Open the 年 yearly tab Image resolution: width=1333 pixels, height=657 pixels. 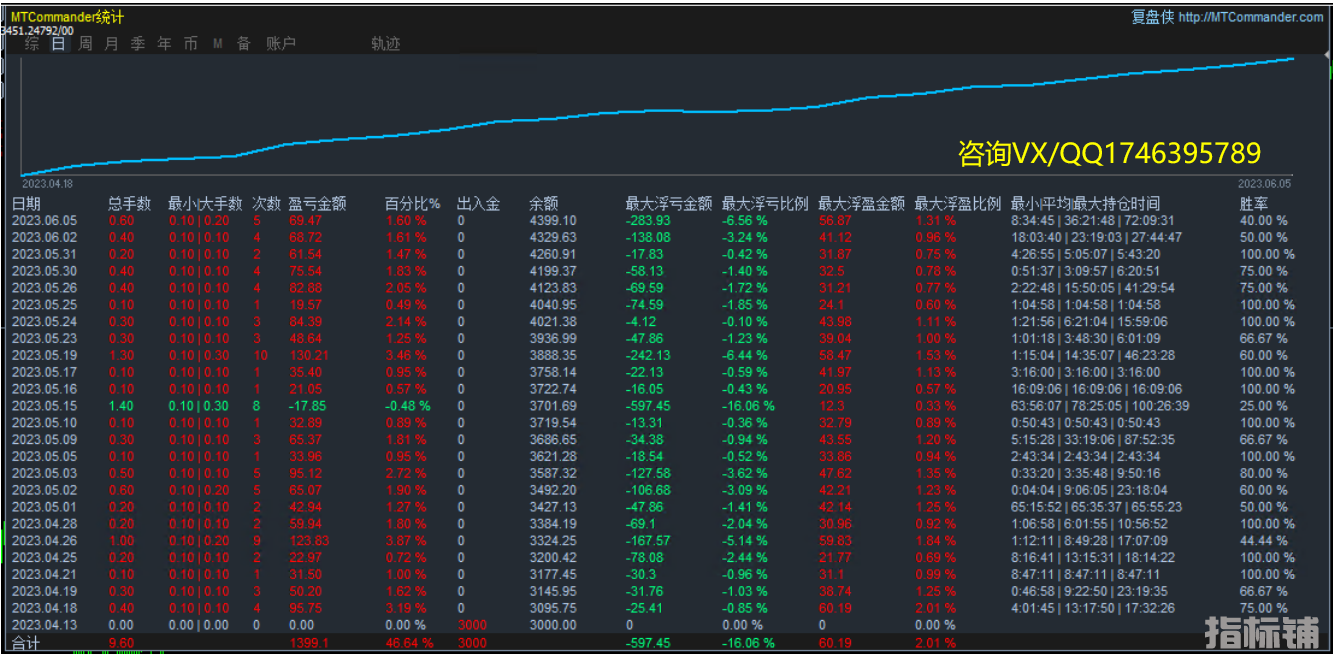(164, 44)
